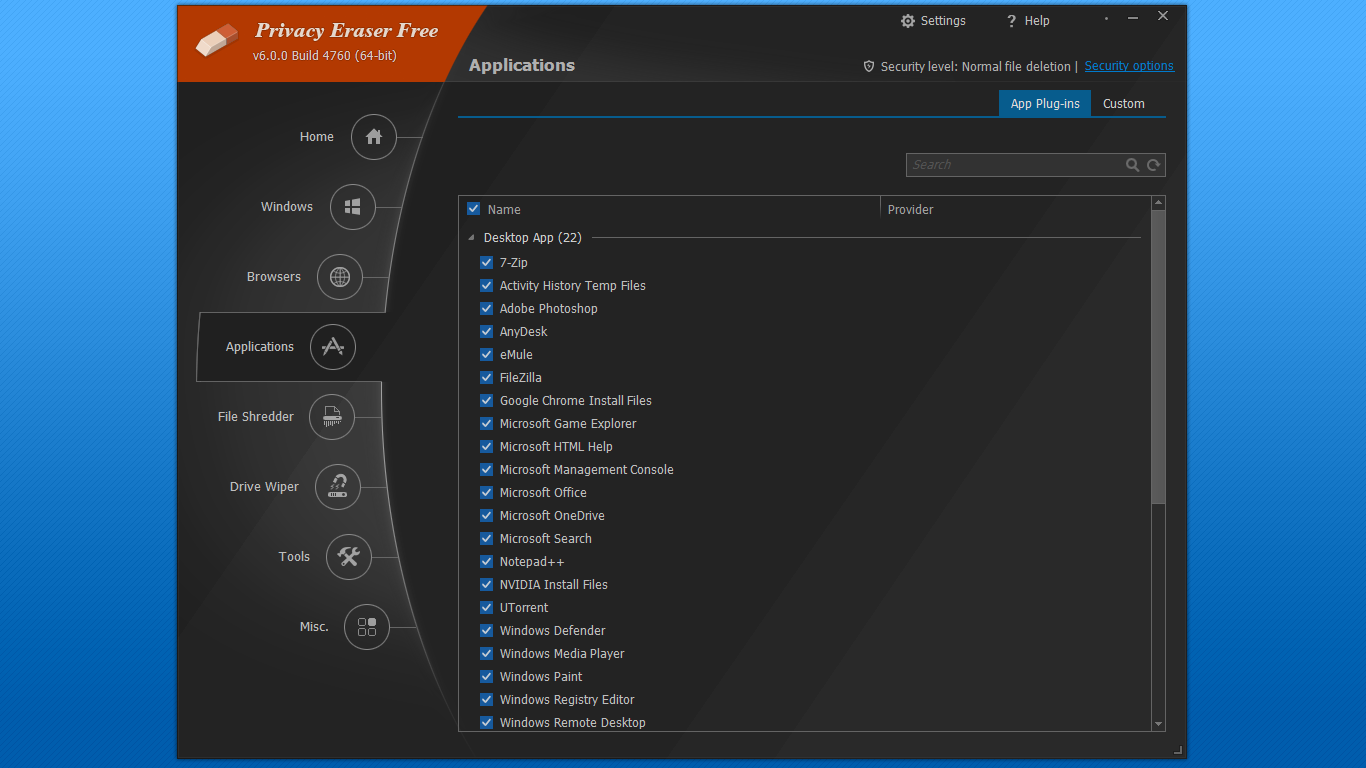Click the search refresh arrow
The image size is (1366, 768).
pos(1153,164)
